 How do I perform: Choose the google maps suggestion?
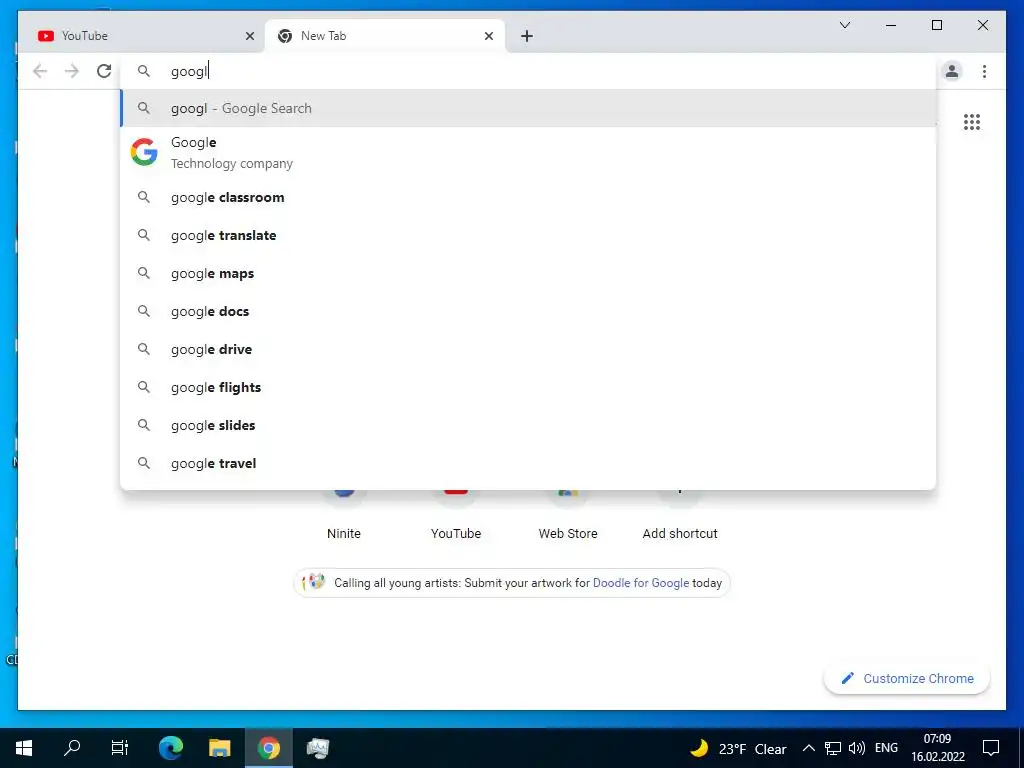click(528, 273)
